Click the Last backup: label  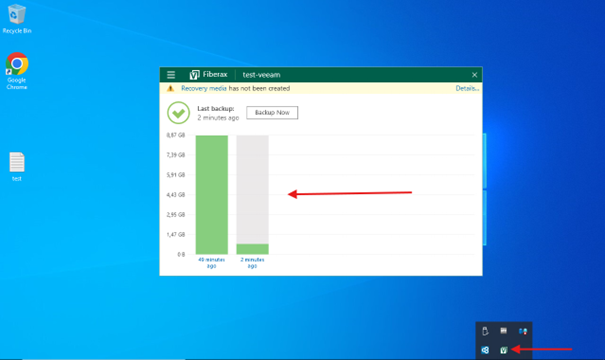(x=216, y=109)
